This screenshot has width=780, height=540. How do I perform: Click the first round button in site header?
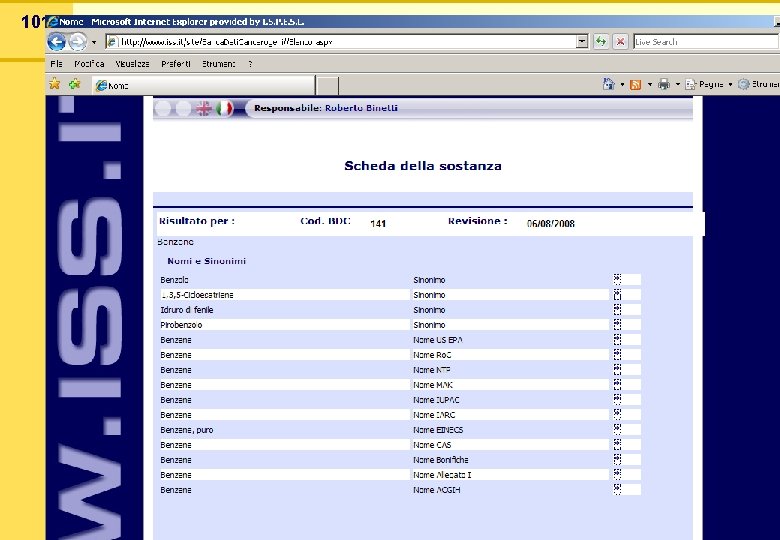pyautogui.click(x=163, y=108)
